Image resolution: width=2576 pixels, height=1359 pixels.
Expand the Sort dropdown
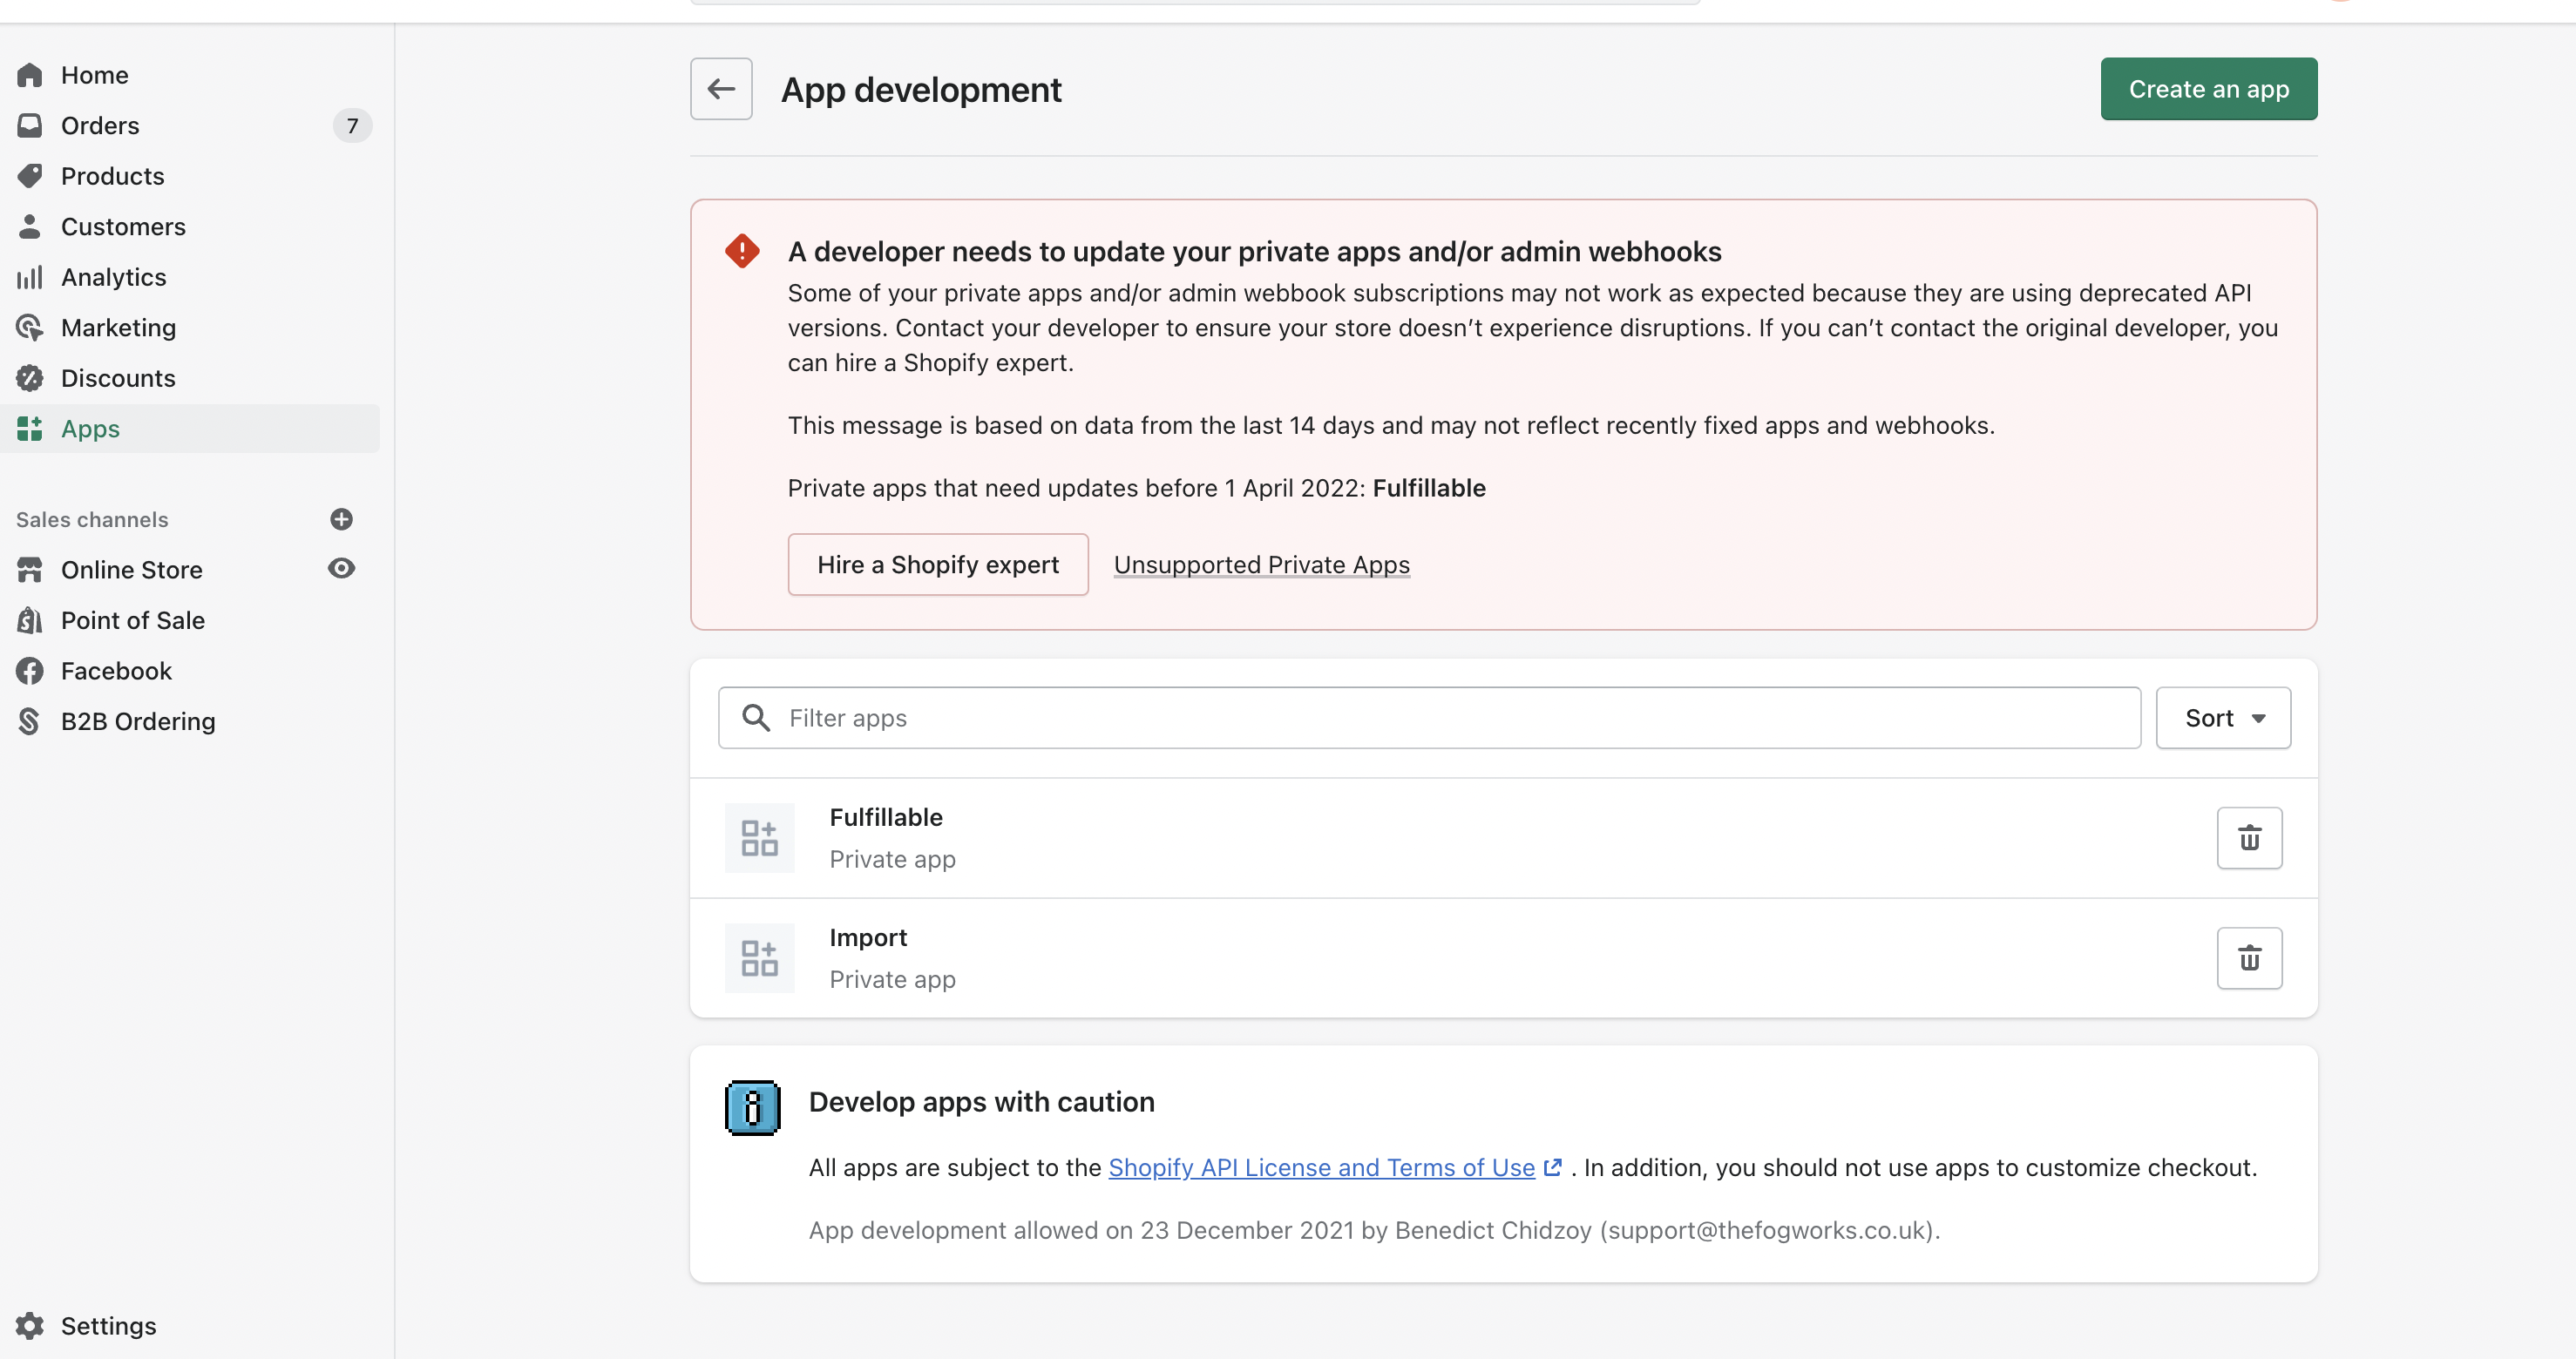point(2223,718)
